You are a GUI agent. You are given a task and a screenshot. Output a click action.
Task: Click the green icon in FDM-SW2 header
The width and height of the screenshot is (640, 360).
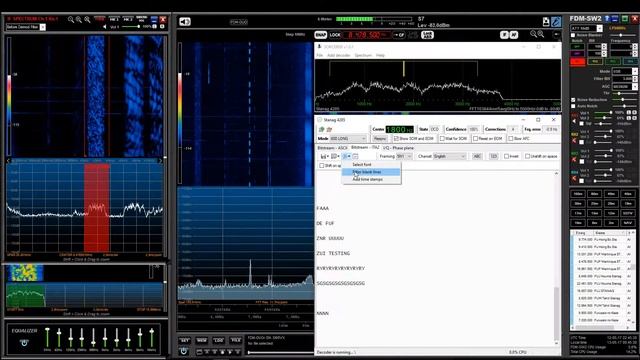click(x=625, y=19)
